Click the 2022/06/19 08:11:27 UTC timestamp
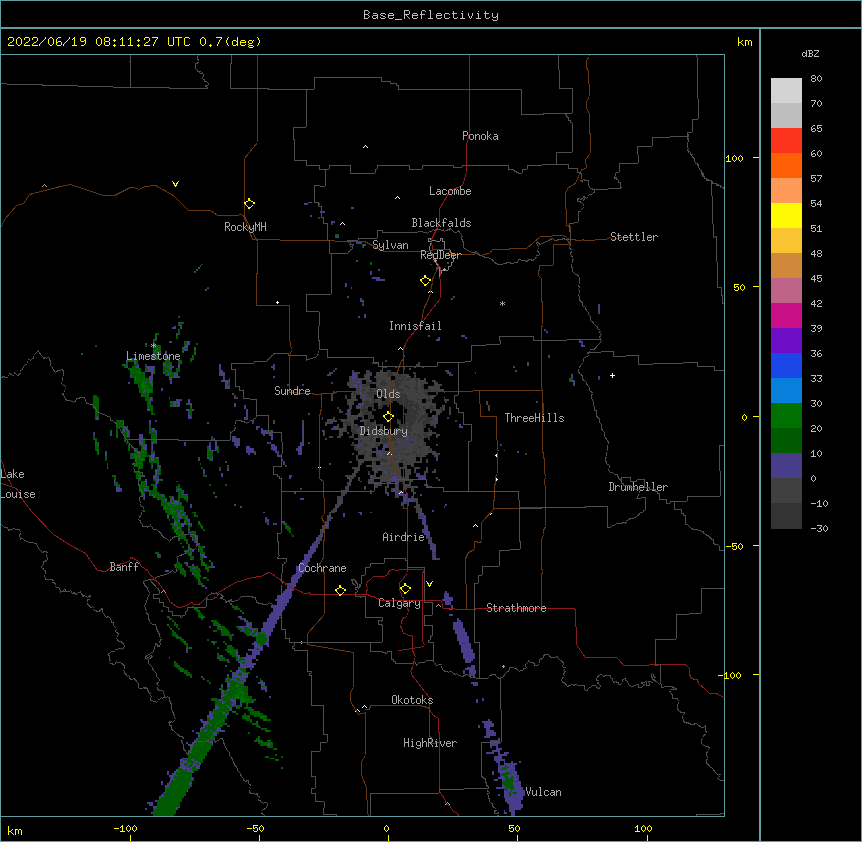Viewport: 862px width, 842px height. [x=98, y=42]
